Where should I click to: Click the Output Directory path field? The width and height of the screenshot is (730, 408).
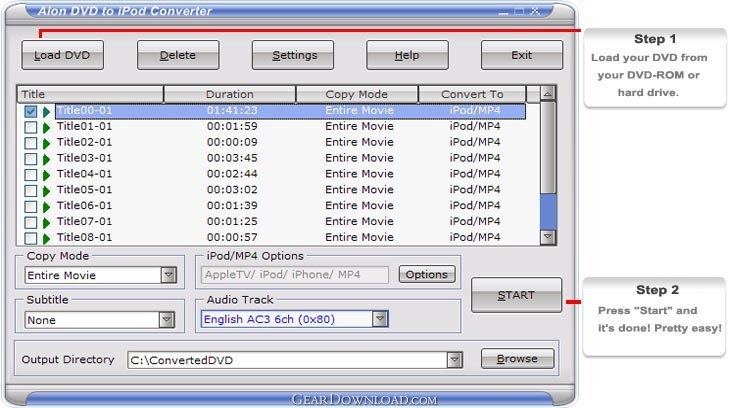coord(287,360)
